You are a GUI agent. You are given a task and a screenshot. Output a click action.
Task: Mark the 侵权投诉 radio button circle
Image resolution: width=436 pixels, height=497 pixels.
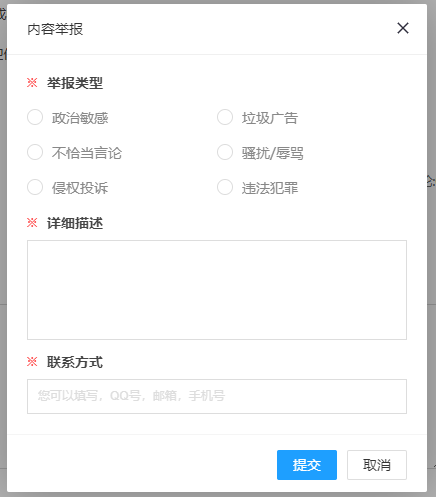coord(35,187)
